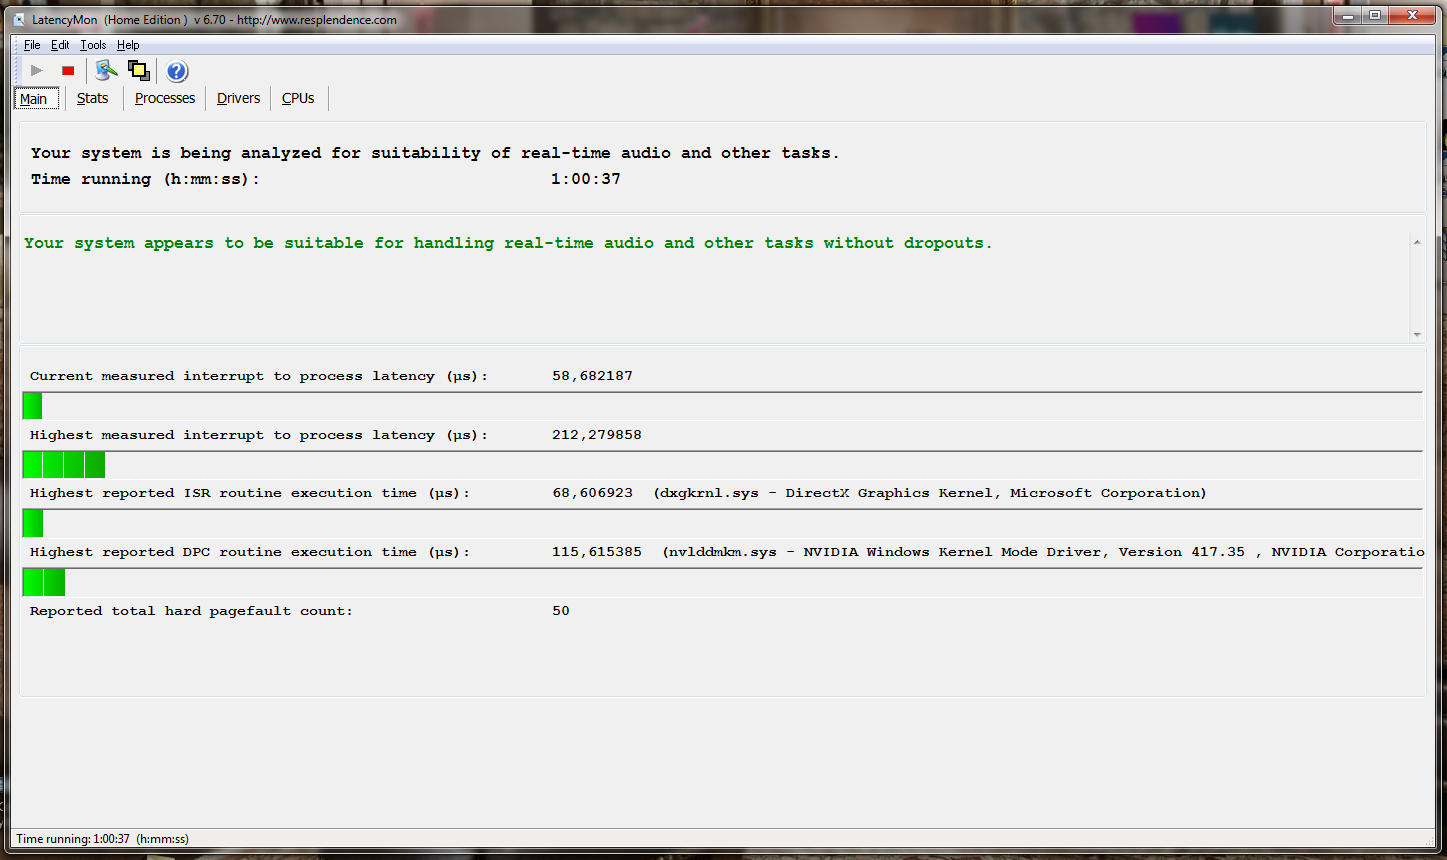The height and width of the screenshot is (860, 1447).
Task: Click the green suitable-for-audio status message
Action: (x=508, y=243)
